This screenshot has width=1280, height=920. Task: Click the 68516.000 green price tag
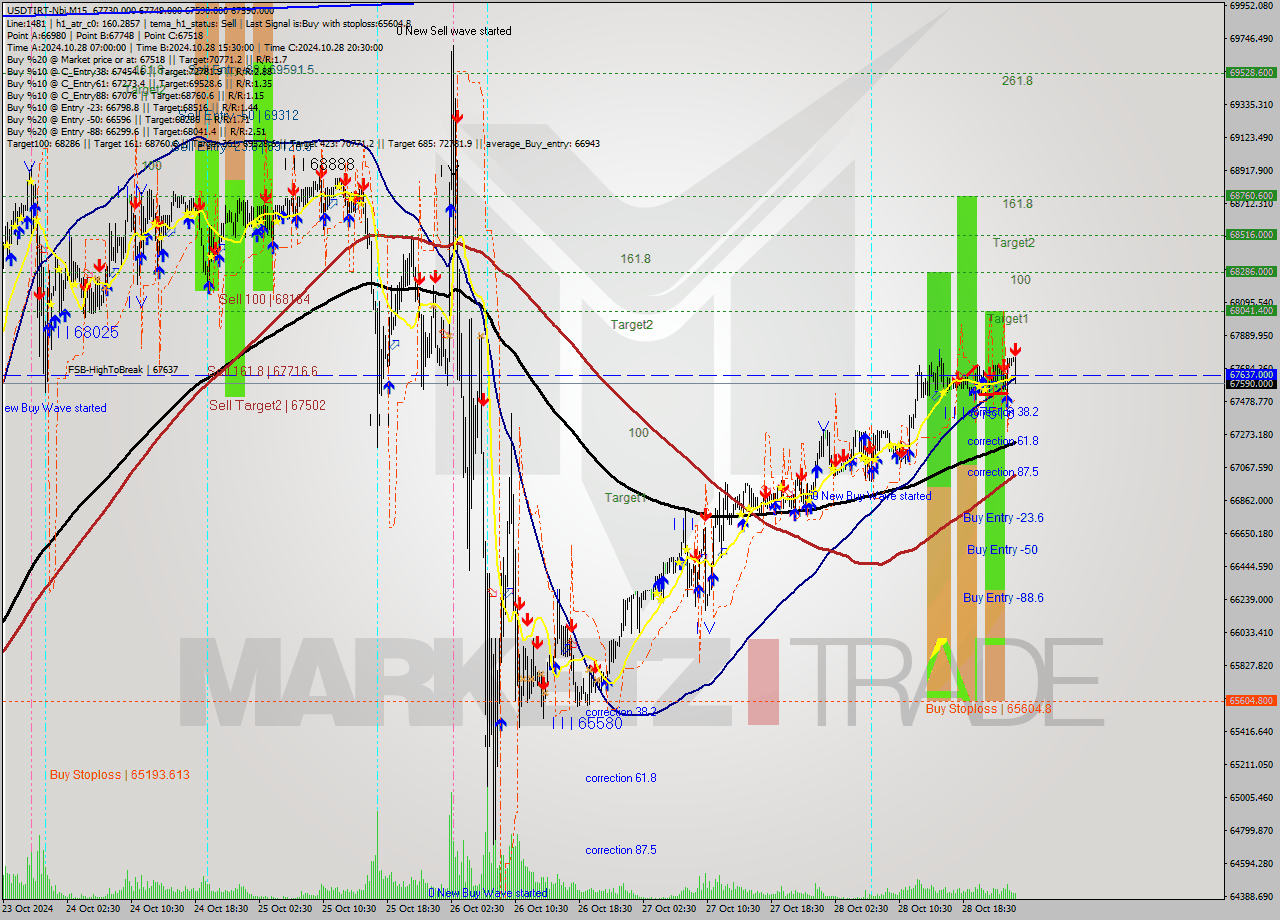click(1250, 235)
